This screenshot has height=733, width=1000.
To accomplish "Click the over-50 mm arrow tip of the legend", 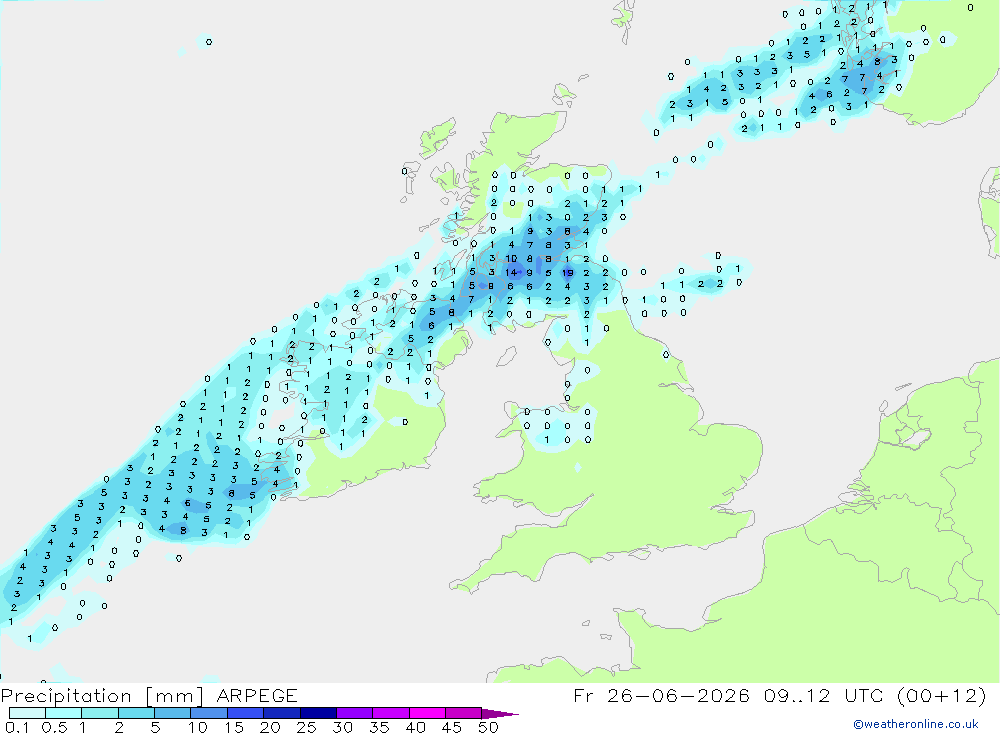I will point(499,714).
